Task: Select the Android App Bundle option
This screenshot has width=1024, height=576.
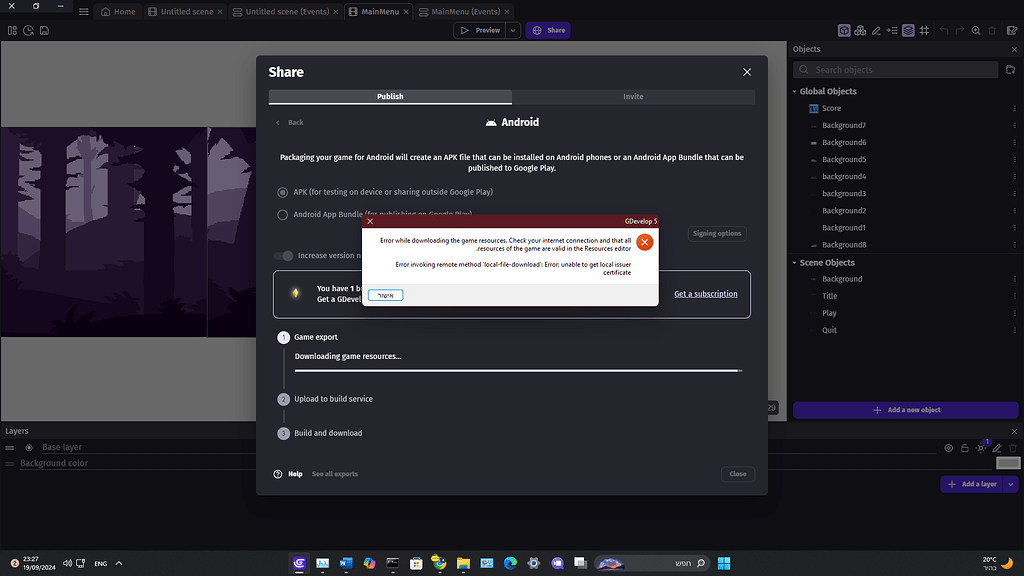Action: (x=282, y=214)
